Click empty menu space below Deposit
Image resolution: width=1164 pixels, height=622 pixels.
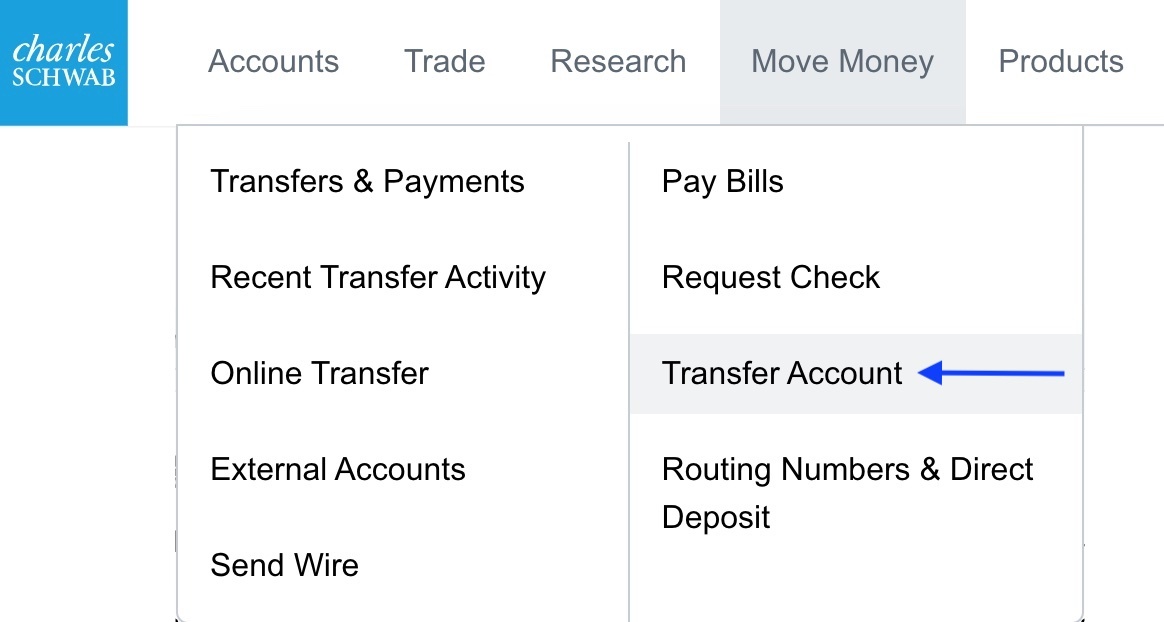point(855,580)
